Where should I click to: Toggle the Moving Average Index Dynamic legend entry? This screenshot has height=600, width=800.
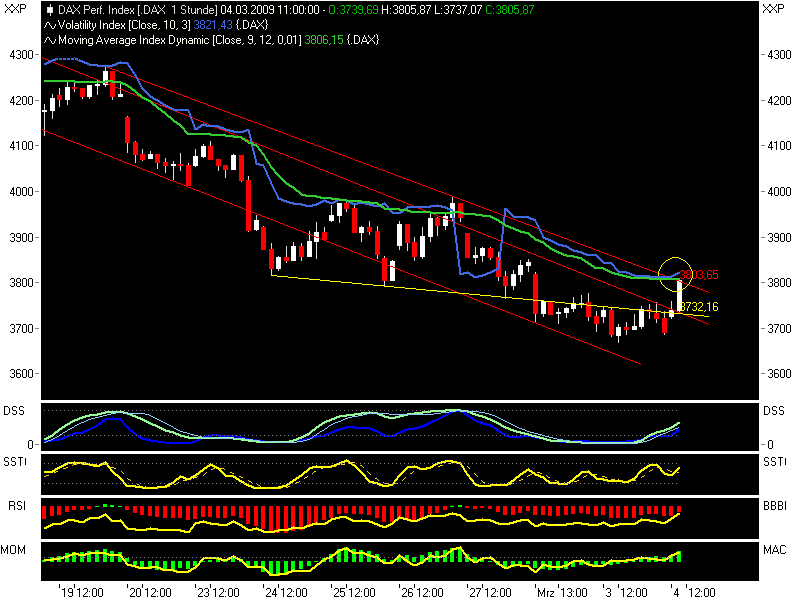pos(180,40)
